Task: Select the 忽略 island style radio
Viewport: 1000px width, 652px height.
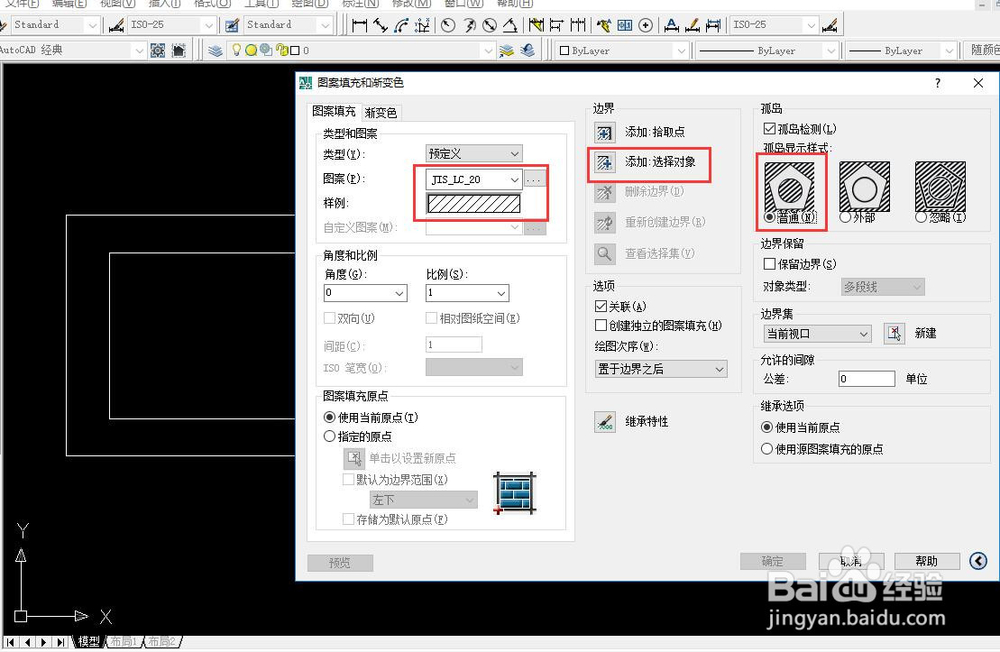Action: pyautogui.click(x=921, y=218)
